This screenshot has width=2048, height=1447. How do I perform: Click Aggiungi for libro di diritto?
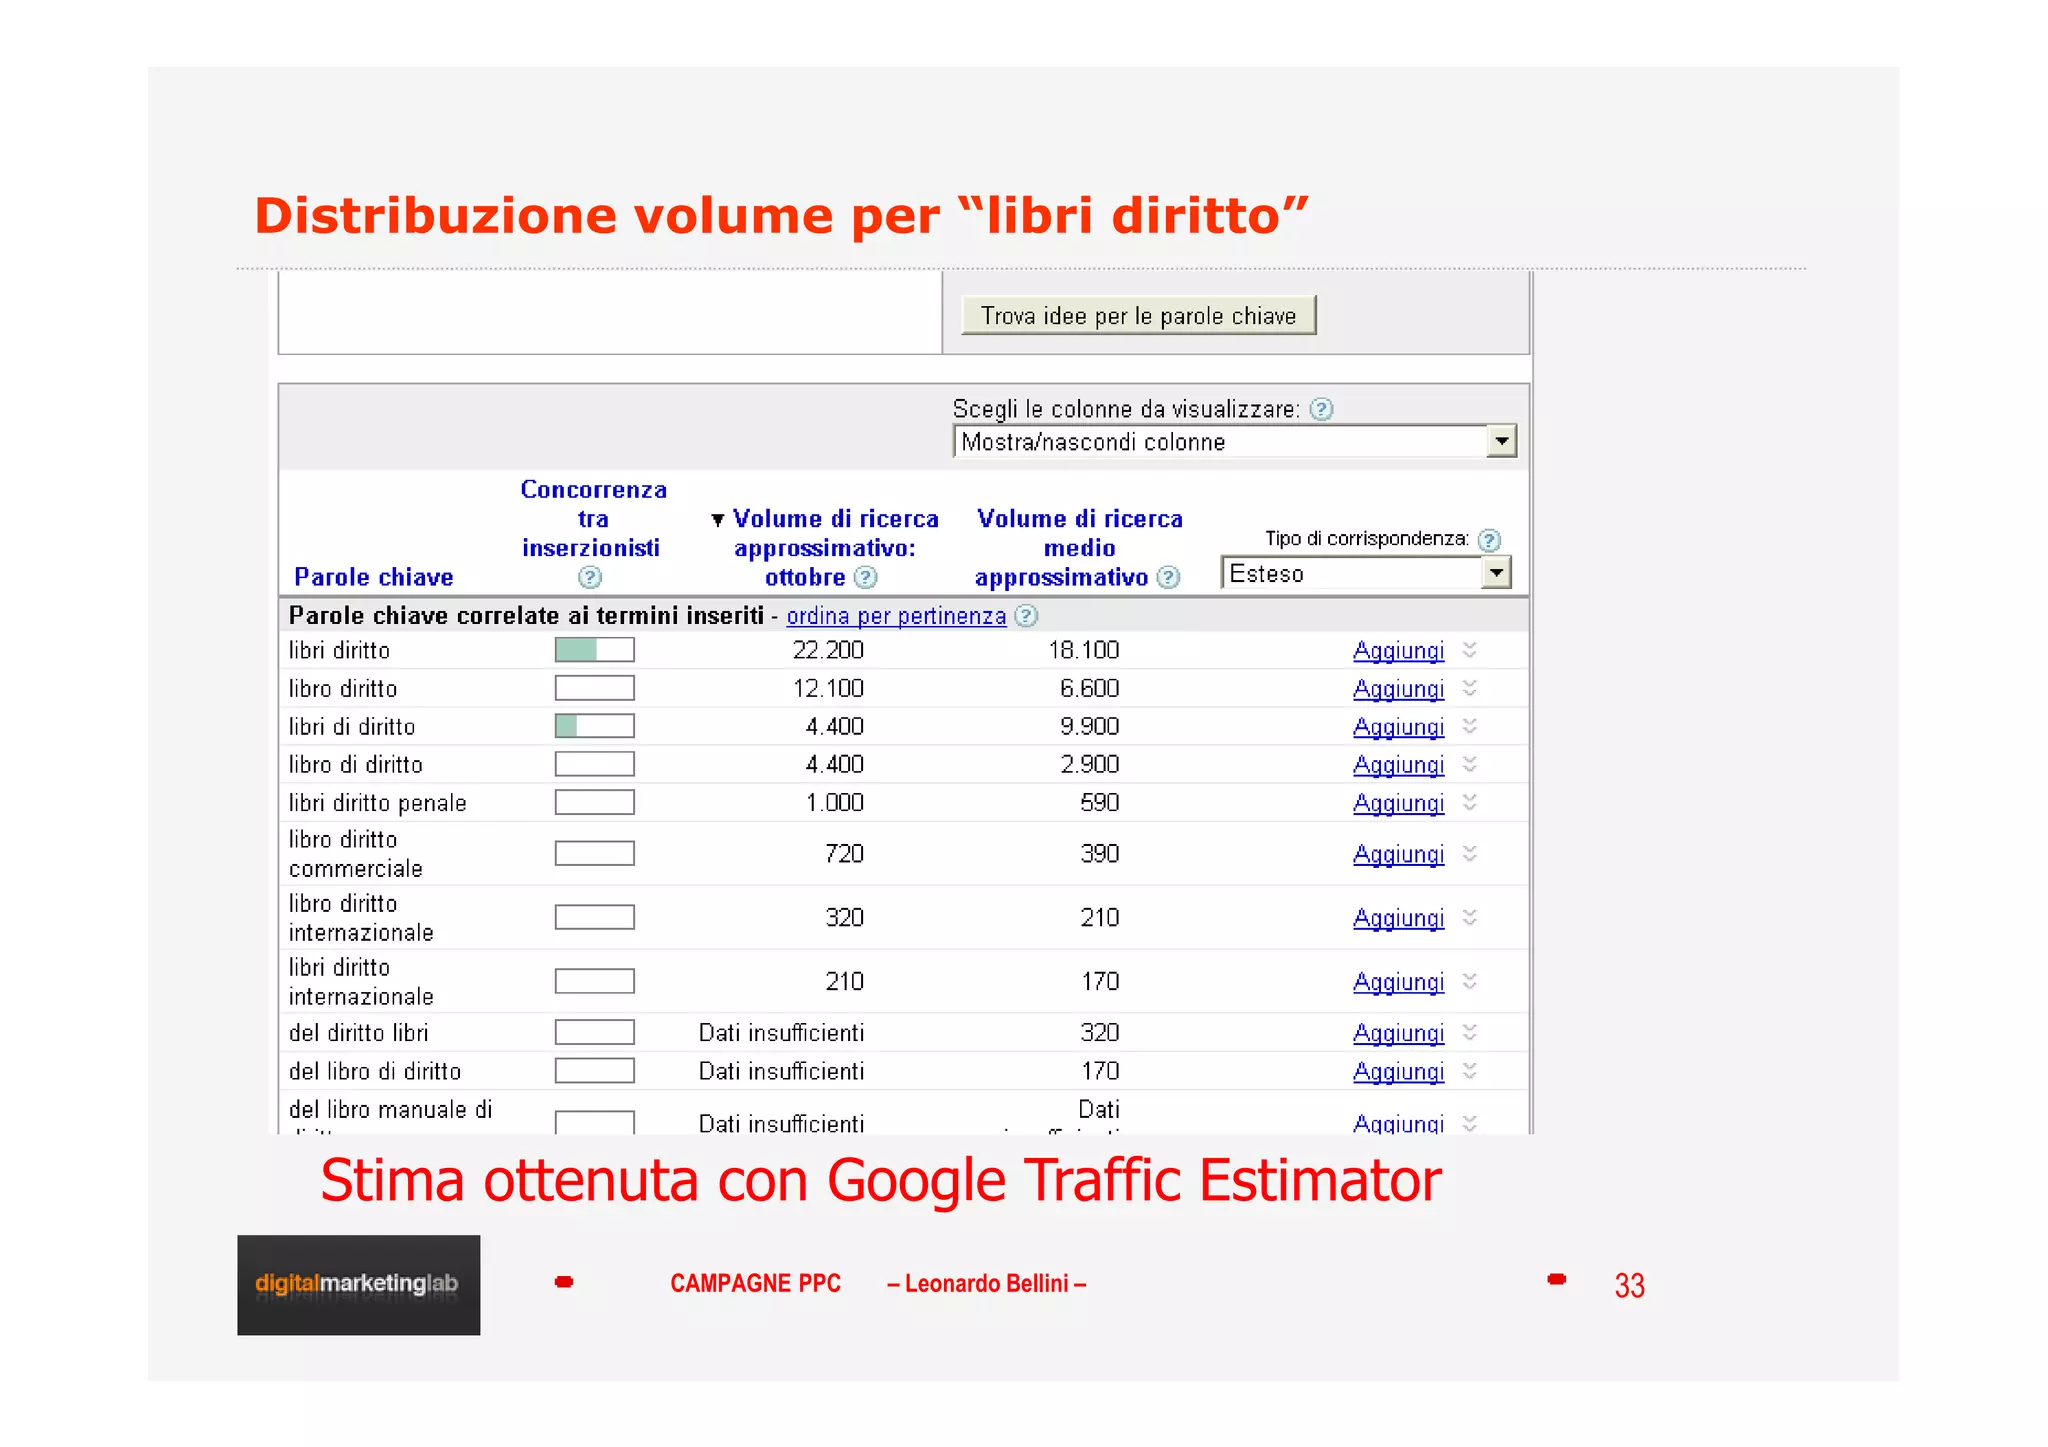pos(1398,765)
